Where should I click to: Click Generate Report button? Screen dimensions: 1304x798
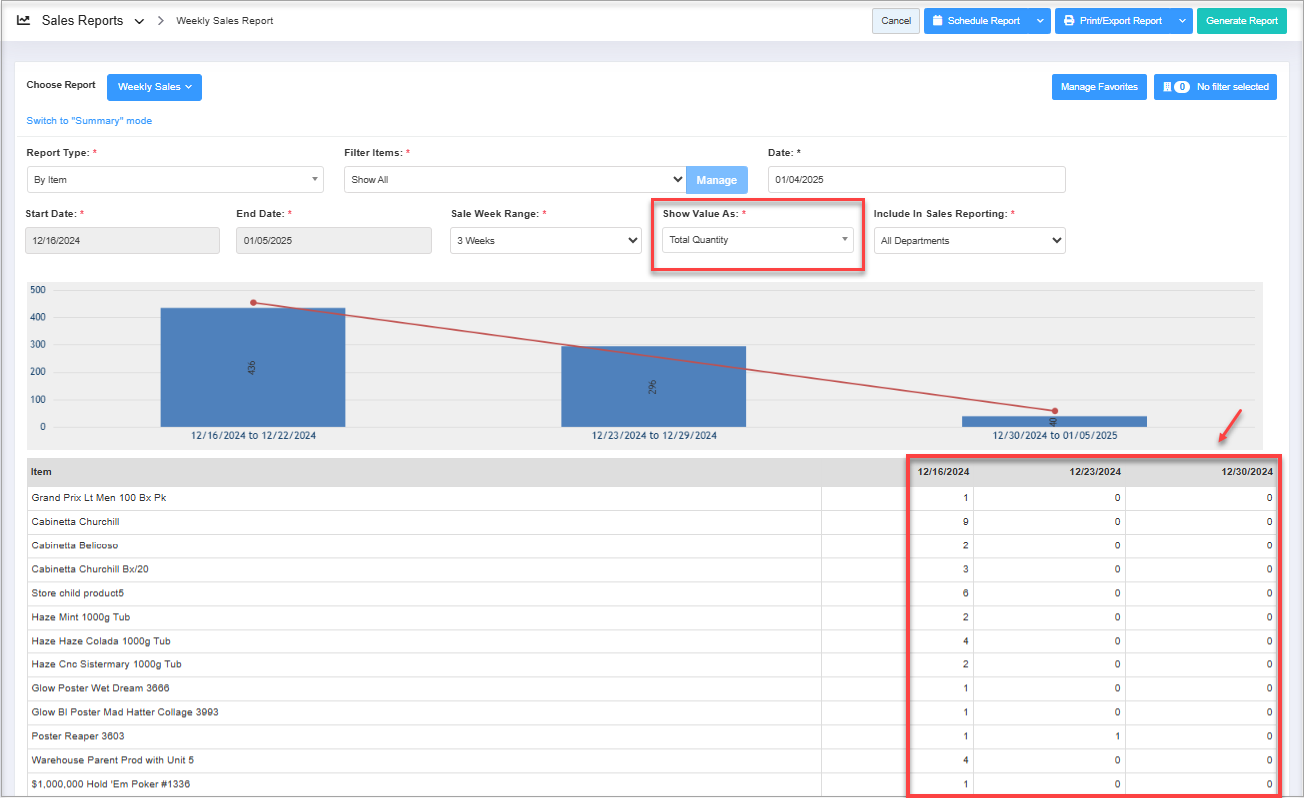point(1242,21)
